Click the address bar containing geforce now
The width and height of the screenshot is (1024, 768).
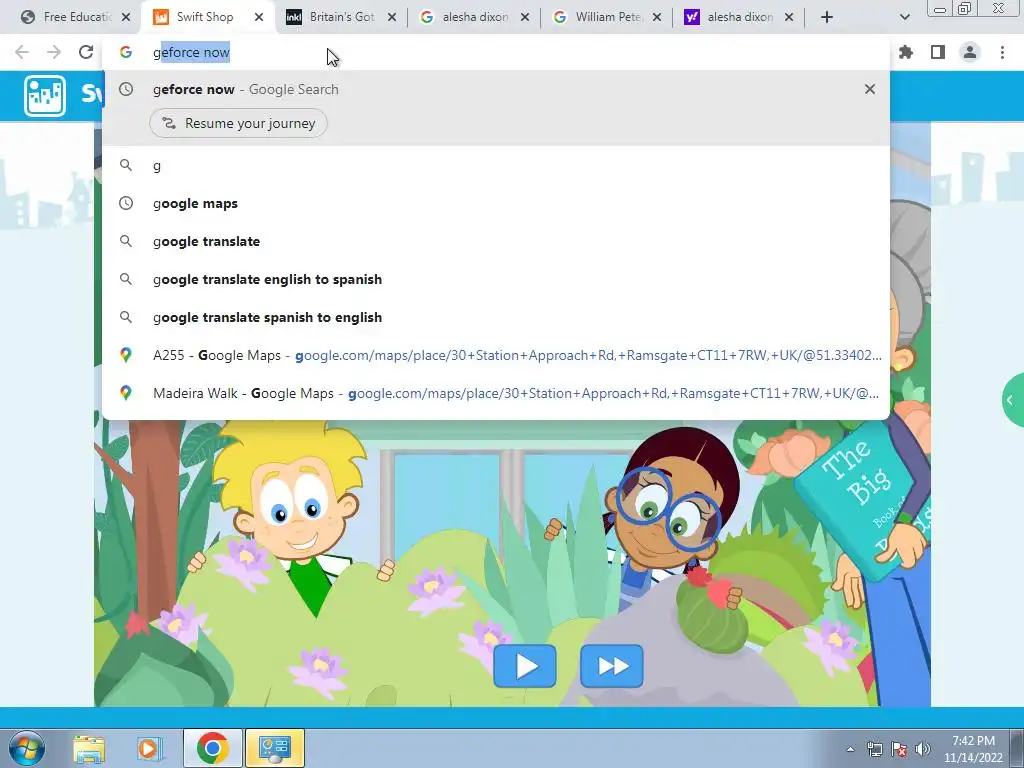pyautogui.click(x=496, y=52)
